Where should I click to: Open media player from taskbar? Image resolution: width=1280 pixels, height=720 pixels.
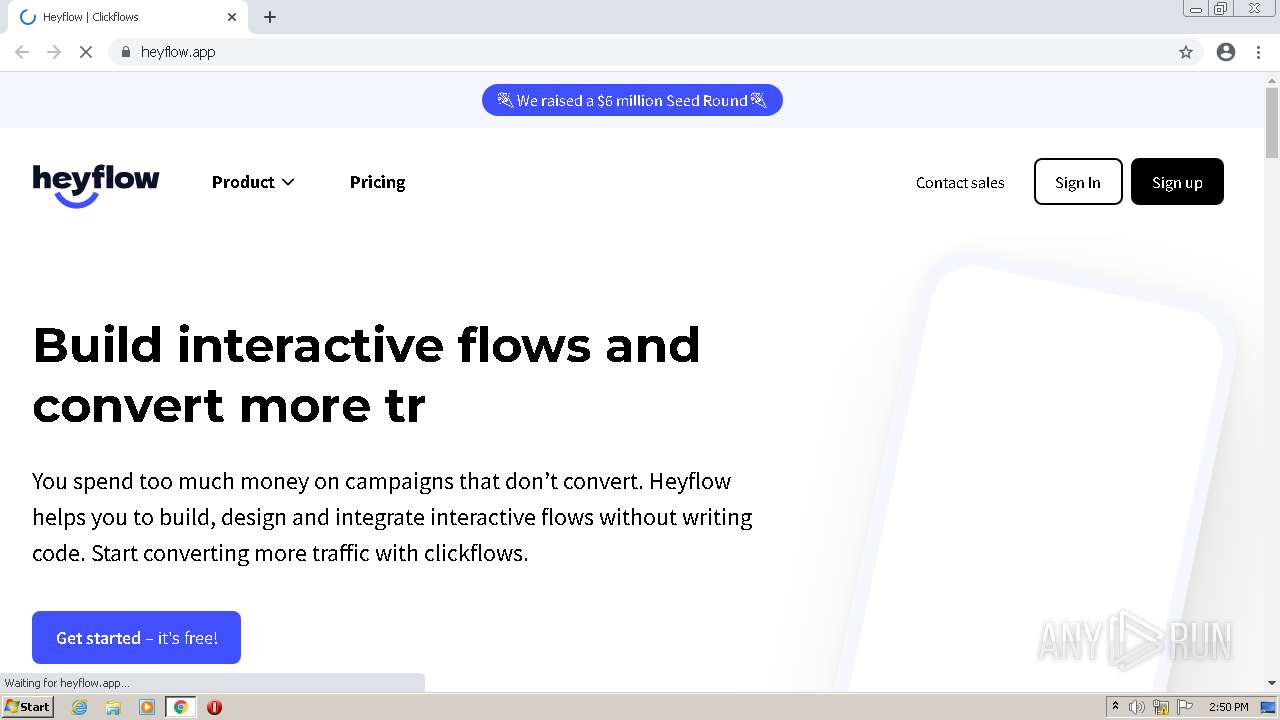tap(147, 707)
